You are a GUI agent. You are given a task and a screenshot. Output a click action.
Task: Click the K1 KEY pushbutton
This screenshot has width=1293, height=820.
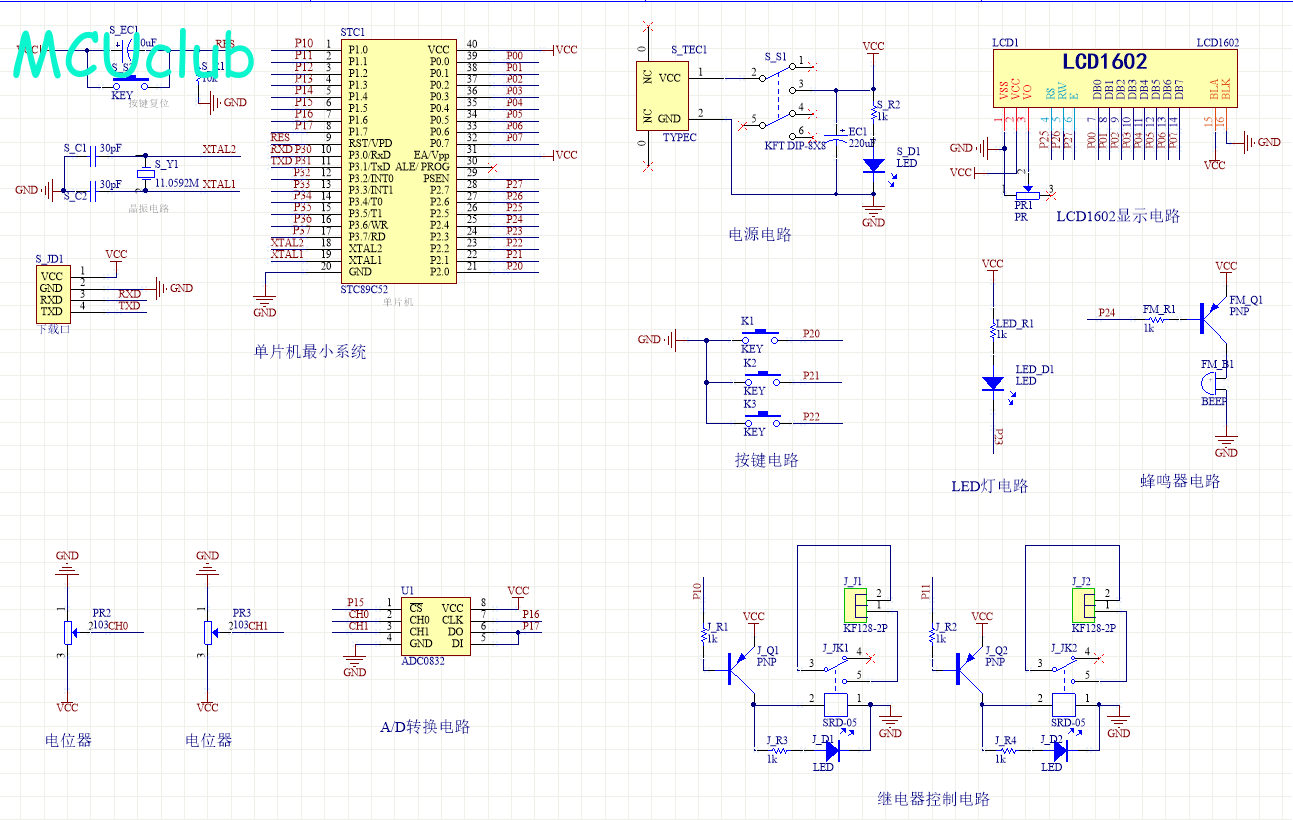(761, 335)
